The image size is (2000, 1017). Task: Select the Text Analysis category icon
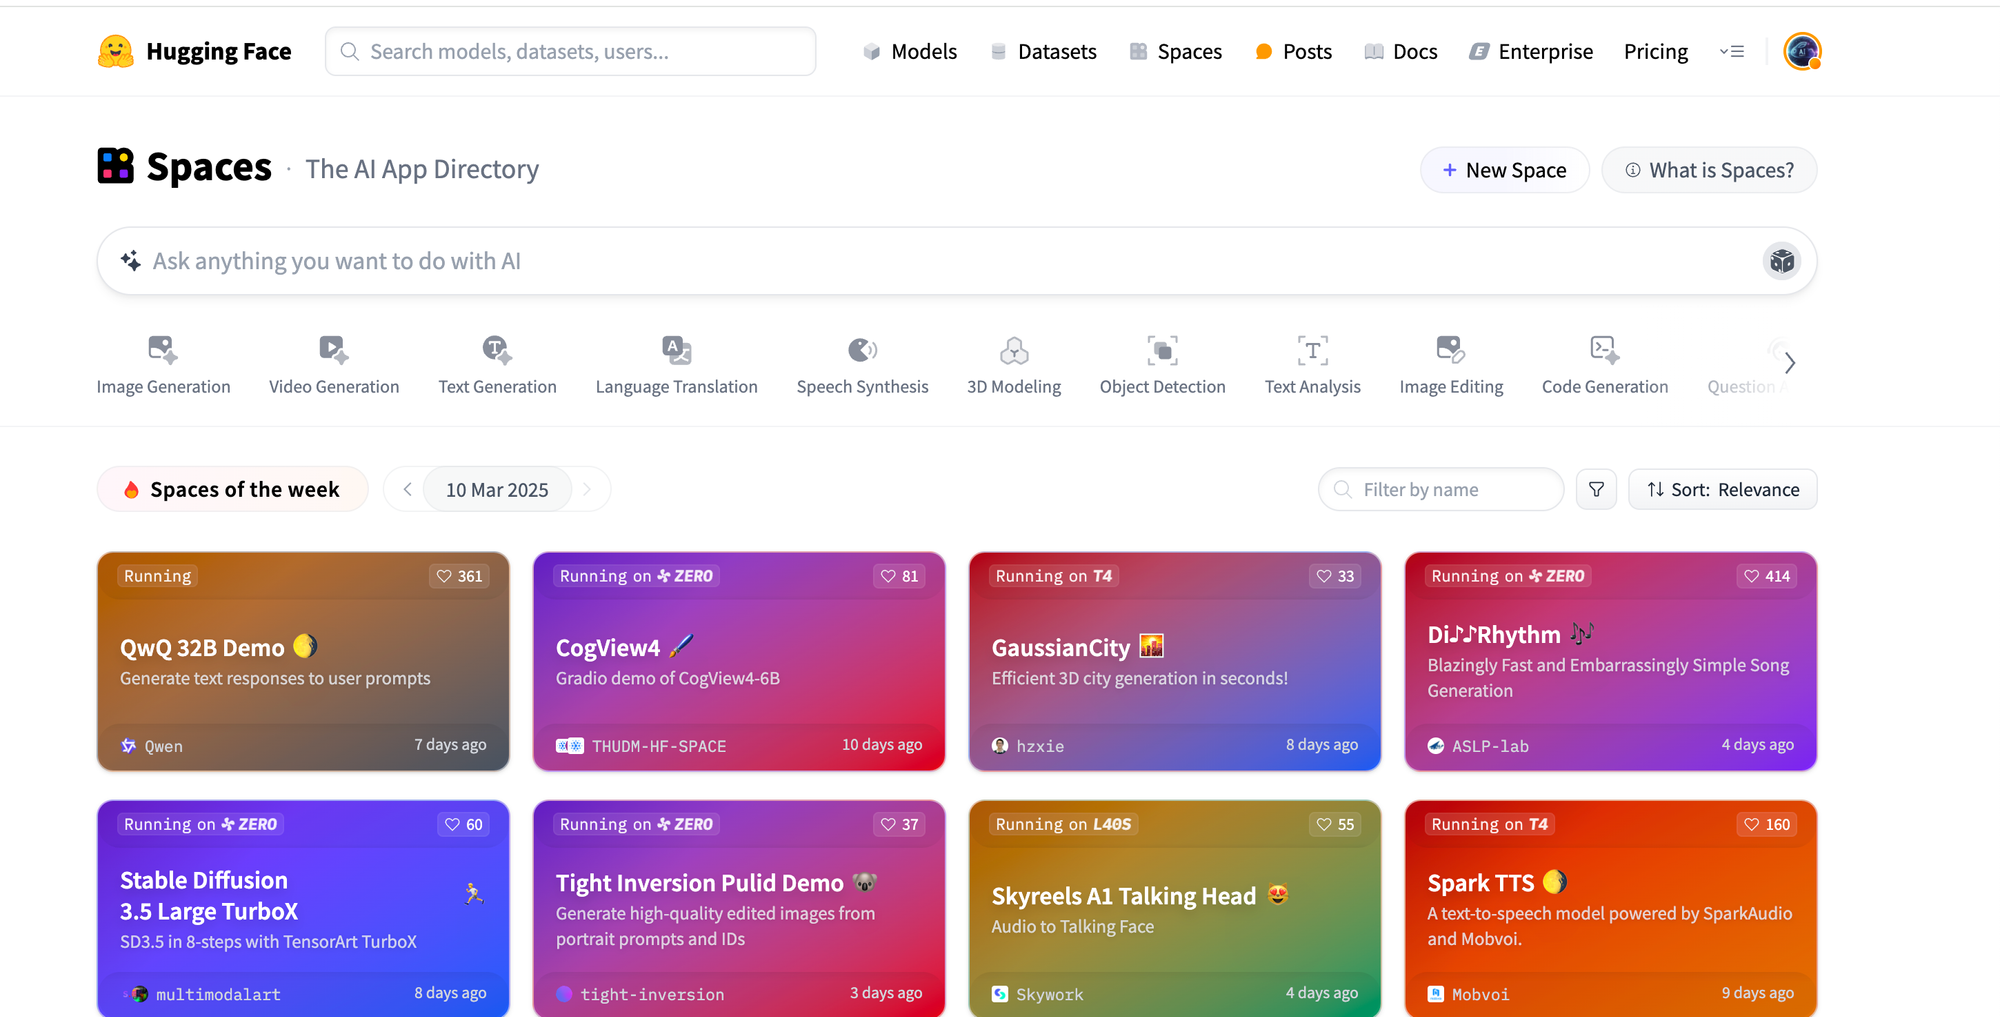point(1313,349)
